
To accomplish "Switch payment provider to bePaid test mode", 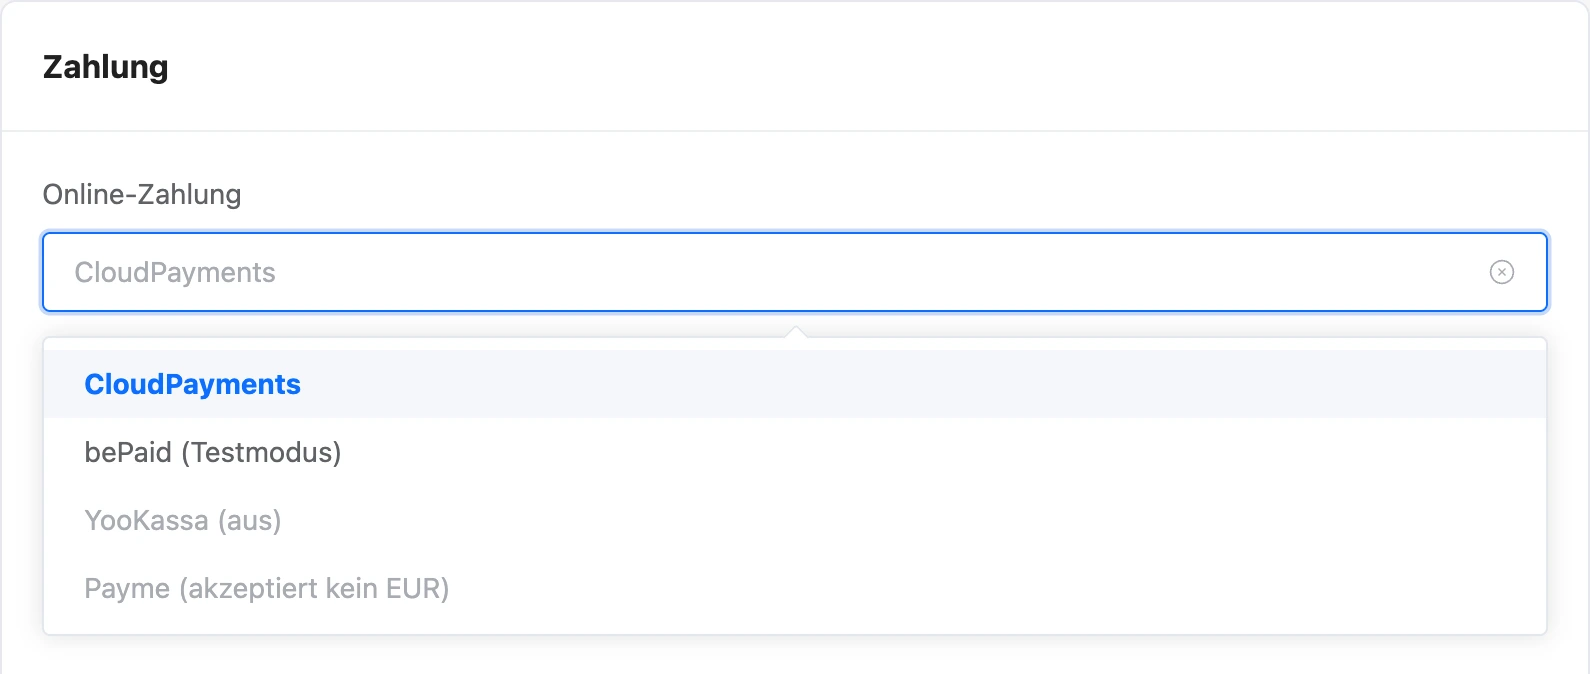I will click(795, 452).
